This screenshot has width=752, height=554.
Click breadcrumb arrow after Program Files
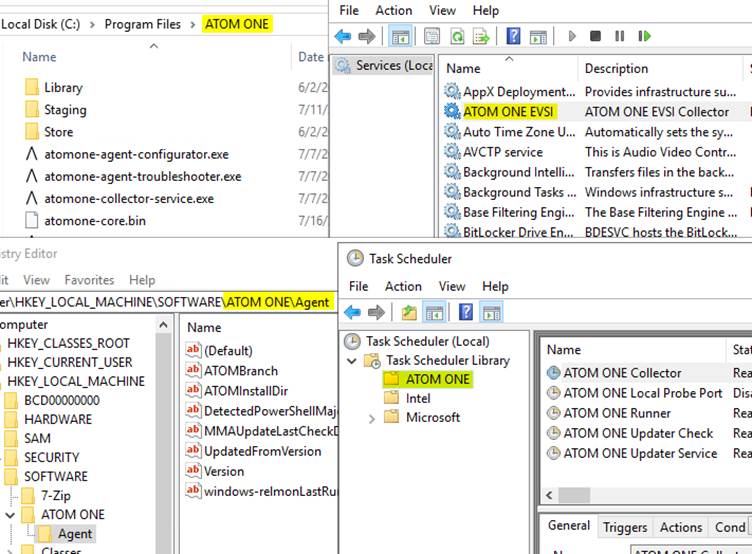tap(193, 24)
